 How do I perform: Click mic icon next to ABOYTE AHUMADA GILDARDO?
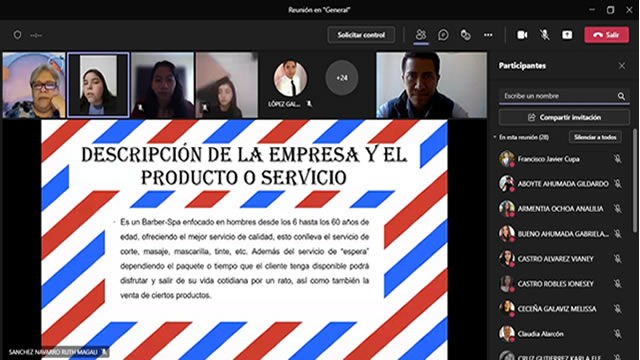[618, 184]
